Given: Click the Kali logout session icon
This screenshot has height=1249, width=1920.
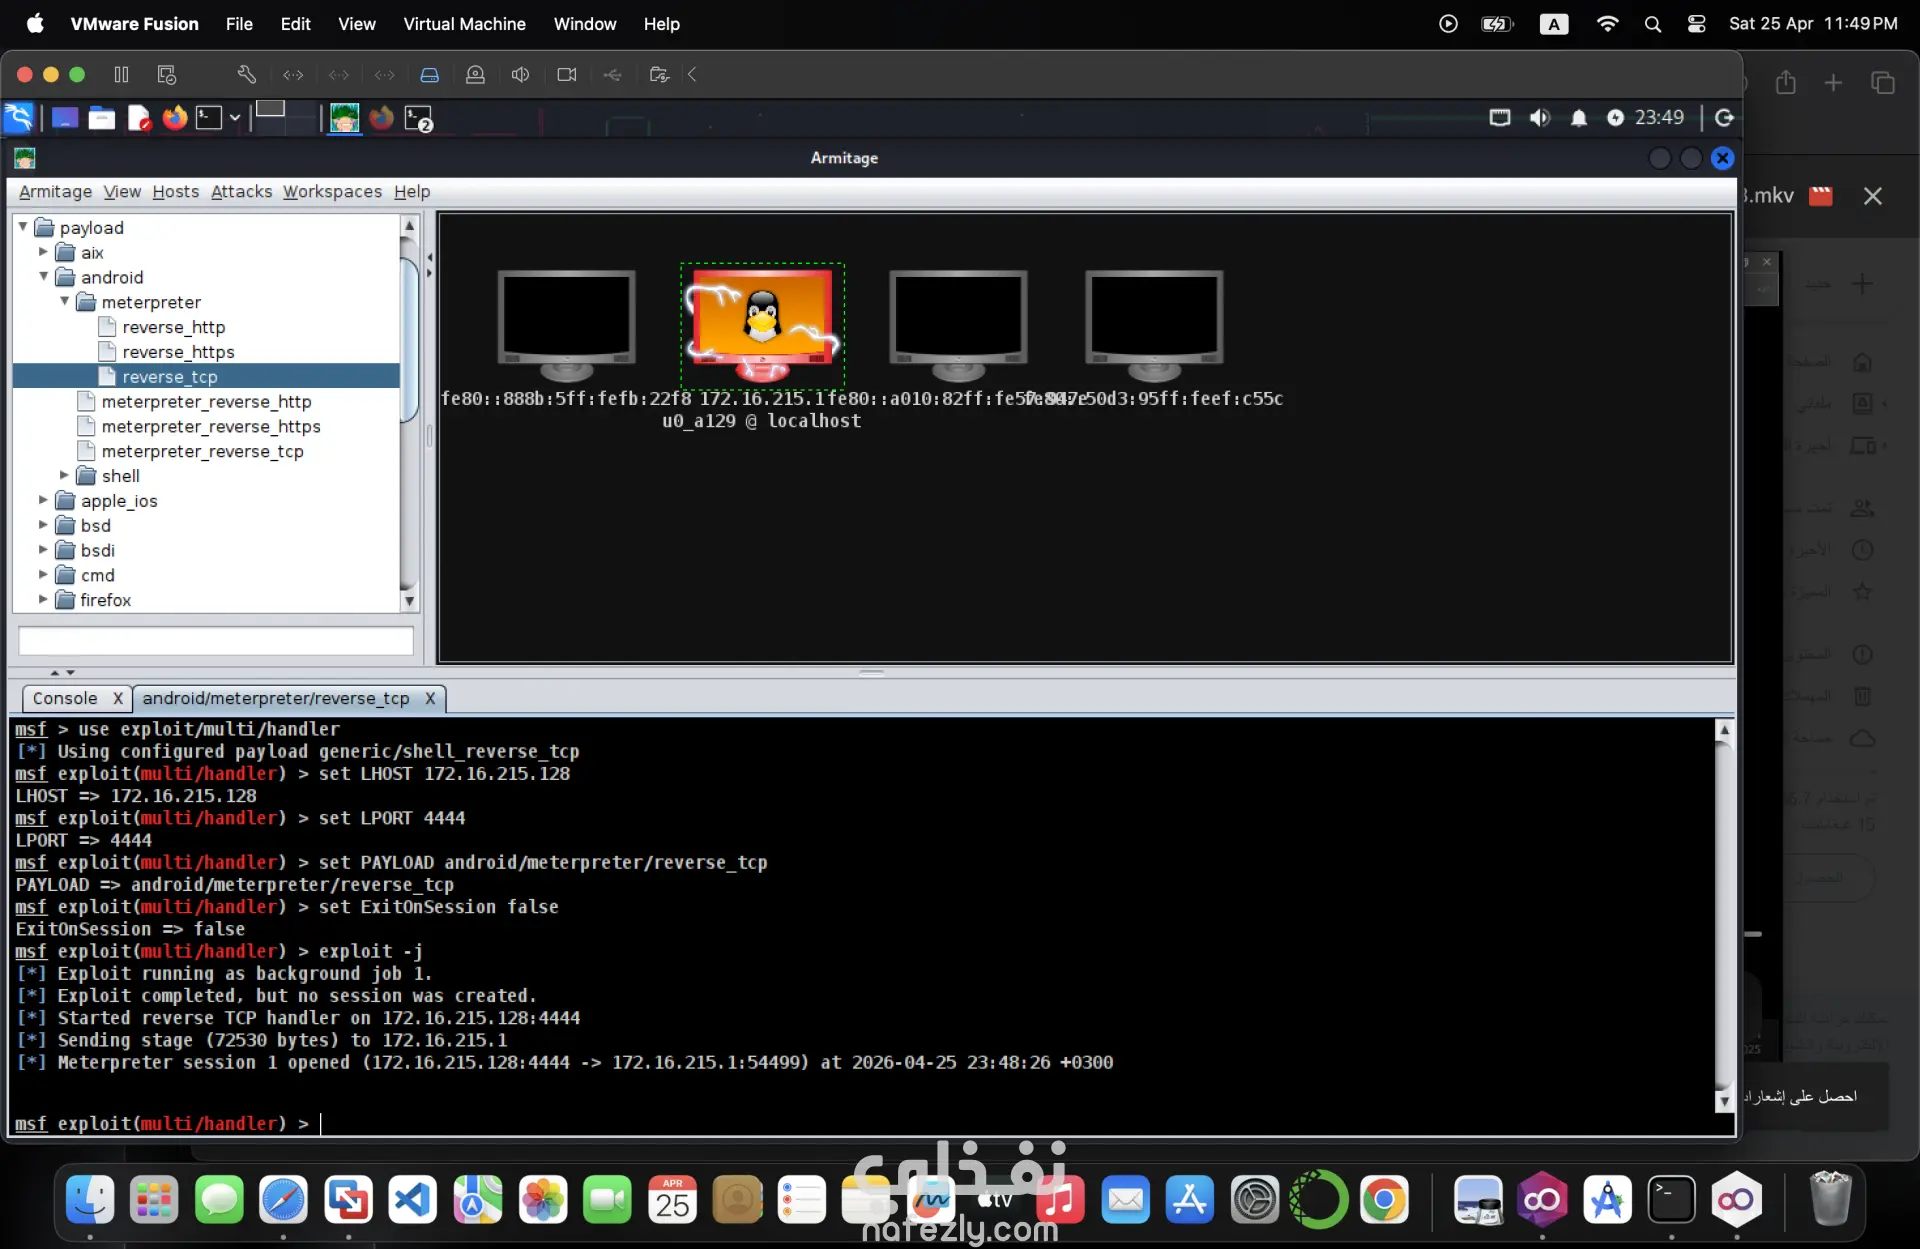Looking at the screenshot, I should pos(1724,118).
